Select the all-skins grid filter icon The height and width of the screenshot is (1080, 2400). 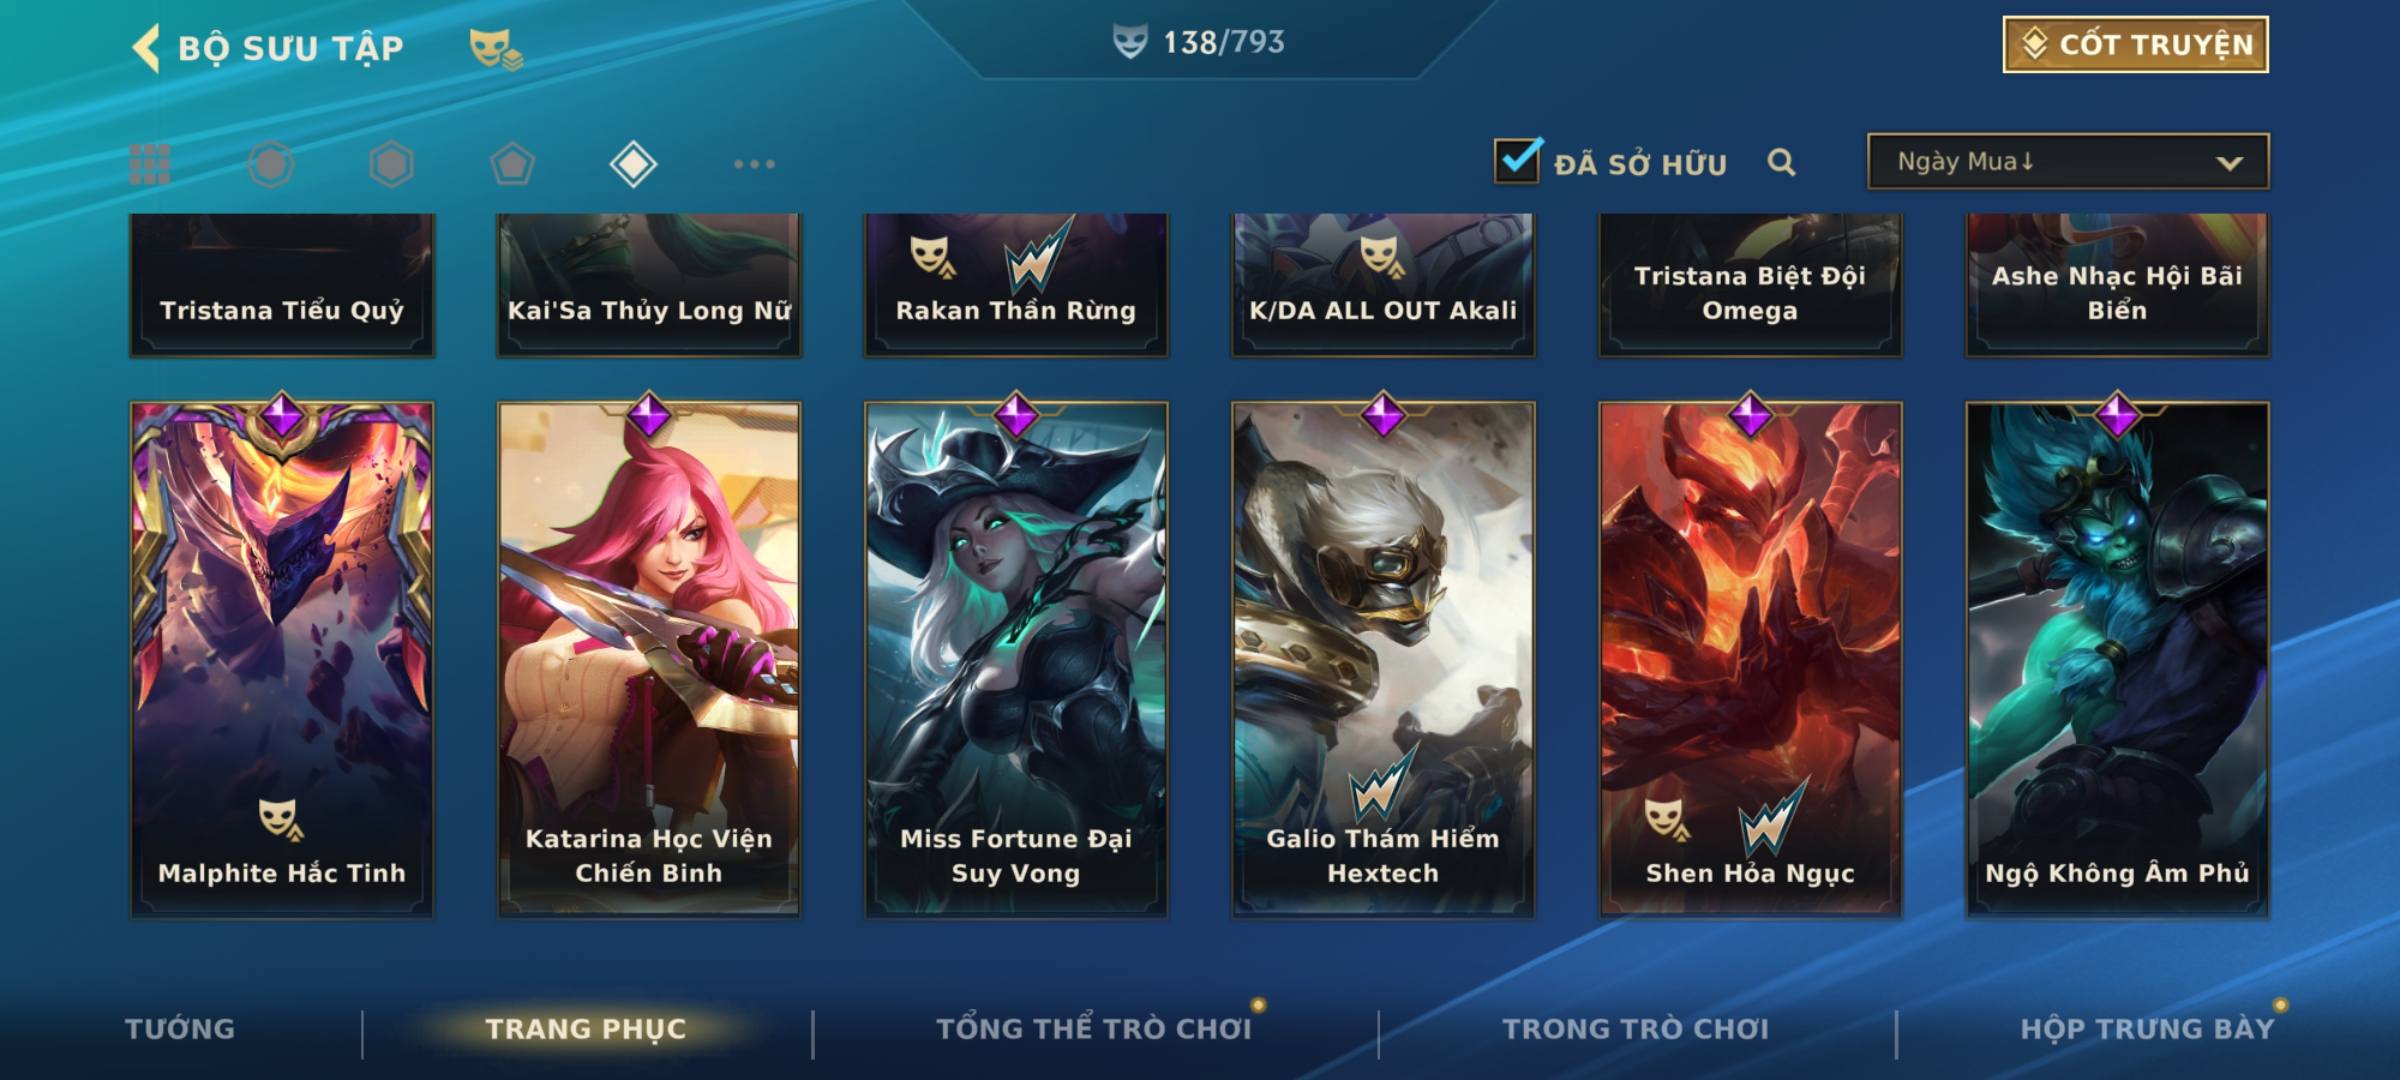(150, 164)
